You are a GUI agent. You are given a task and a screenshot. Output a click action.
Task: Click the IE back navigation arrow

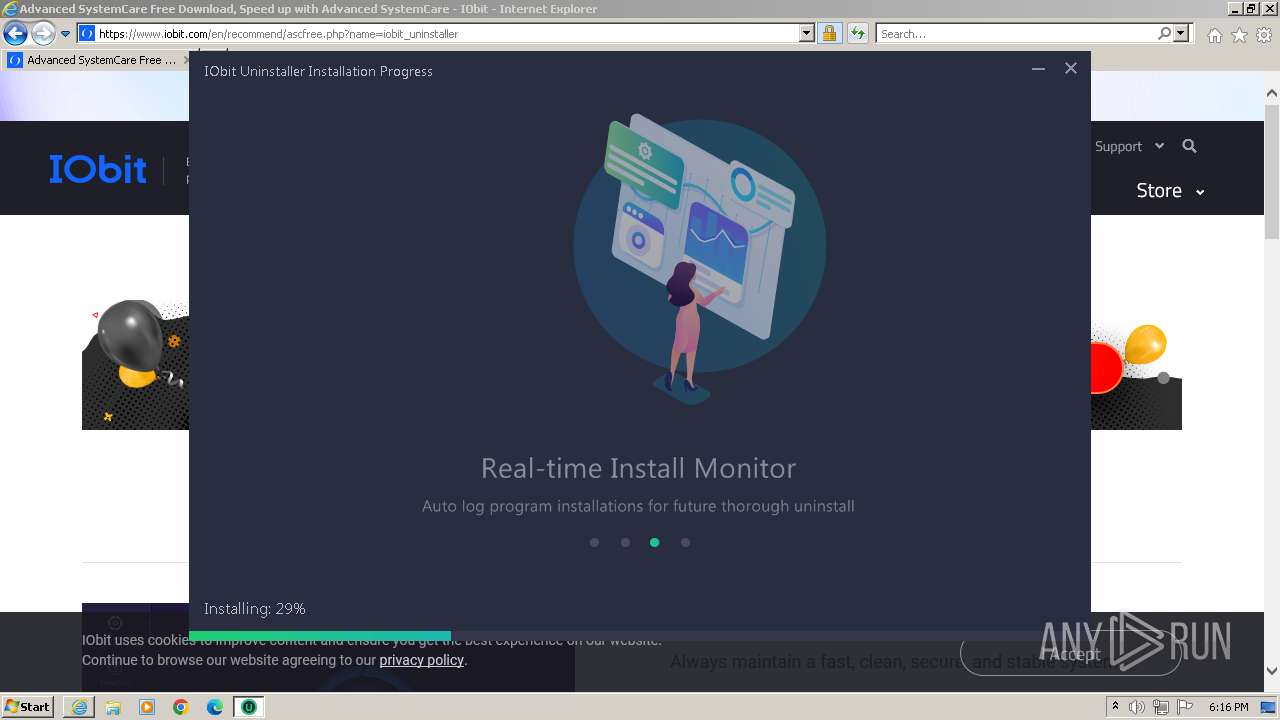(15, 34)
